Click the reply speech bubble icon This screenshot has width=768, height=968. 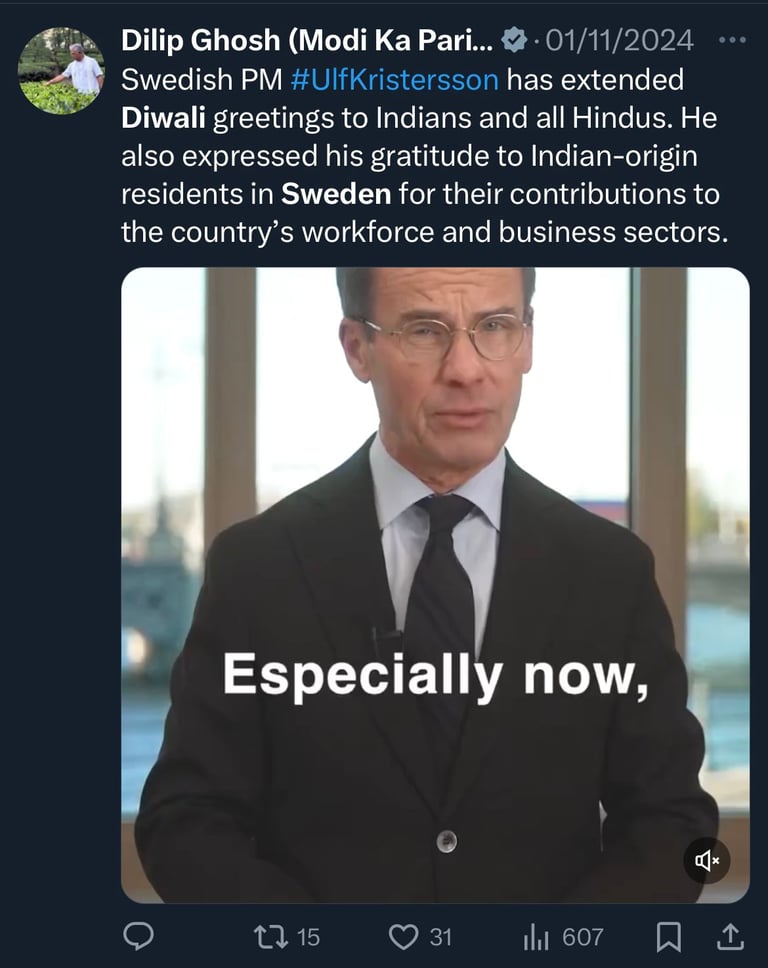click(138, 936)
